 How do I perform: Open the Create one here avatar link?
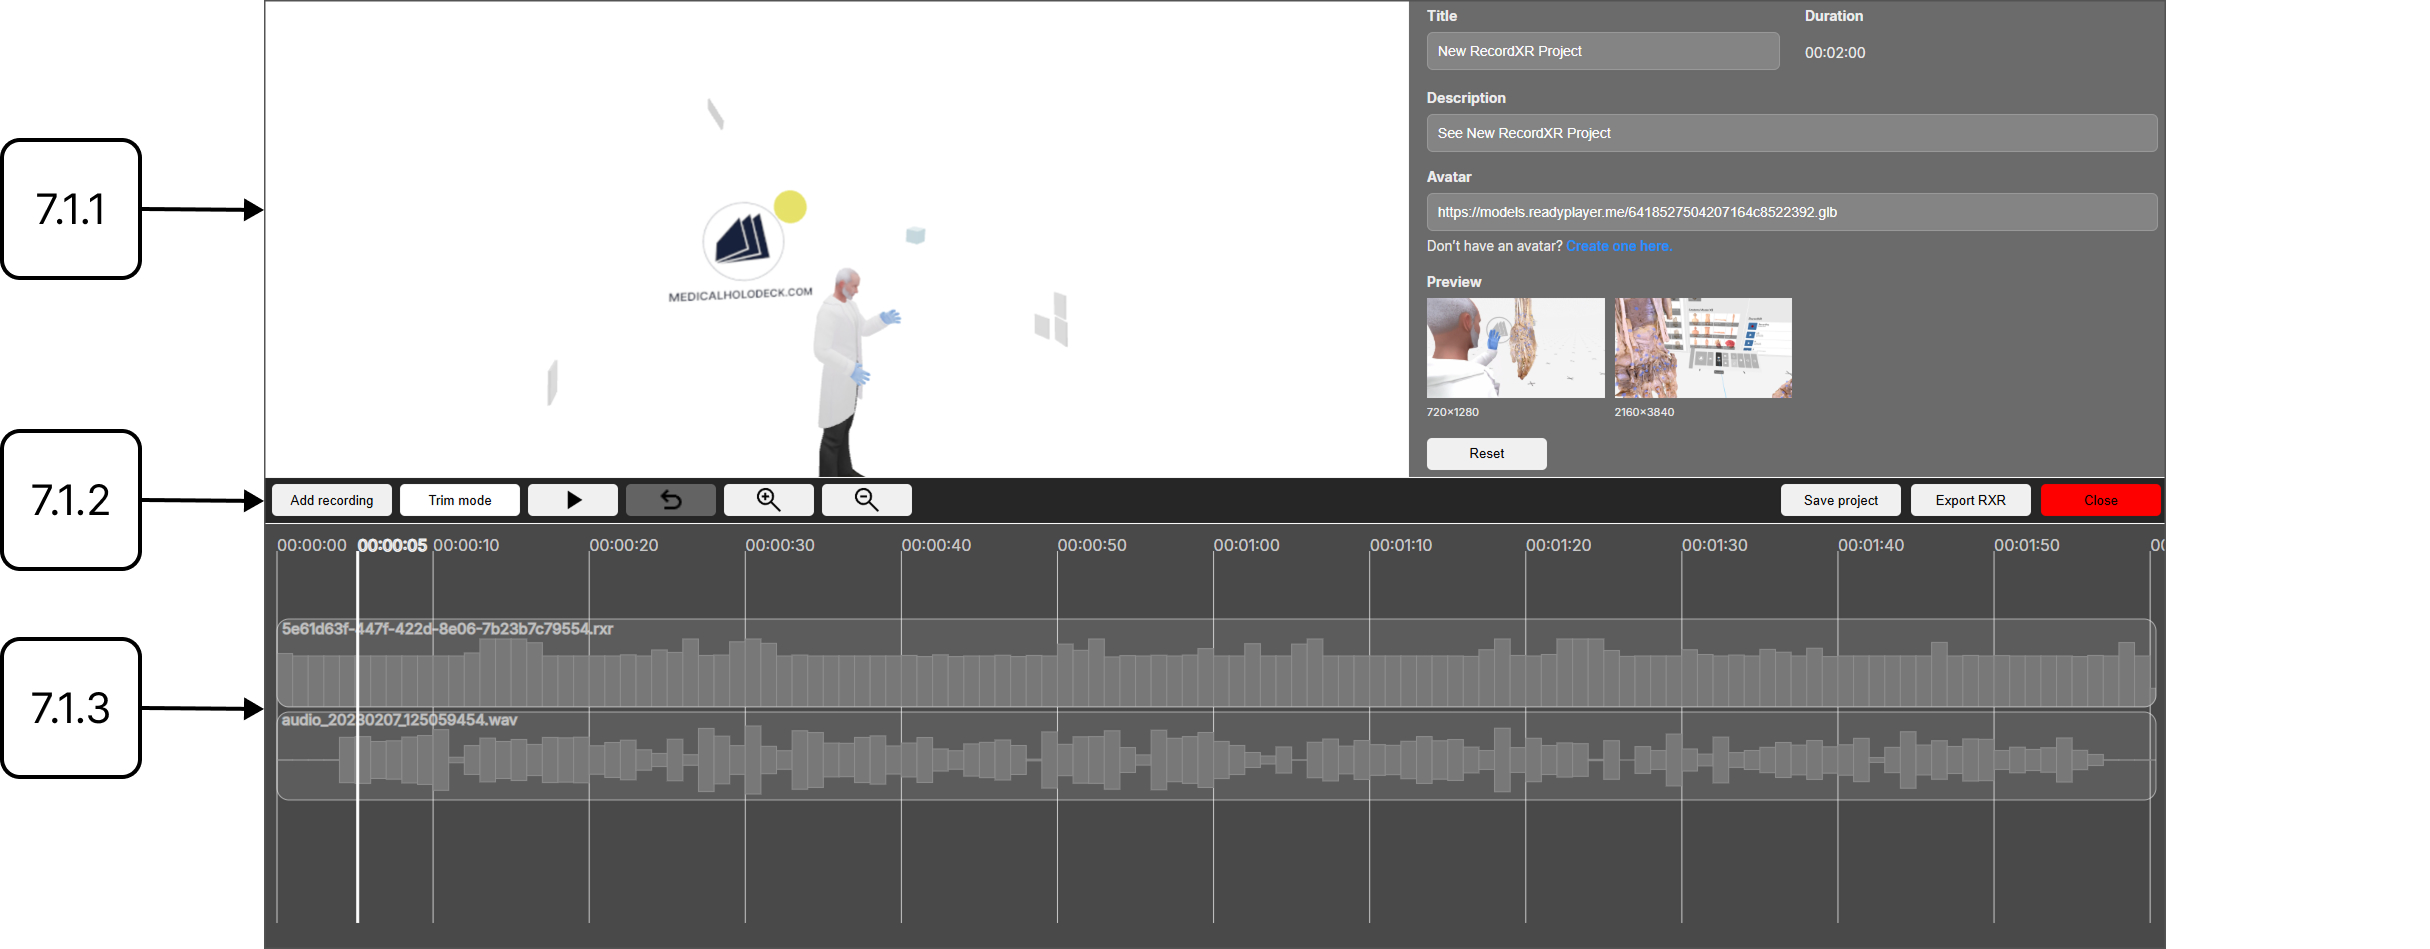(x=1618, y=245)
